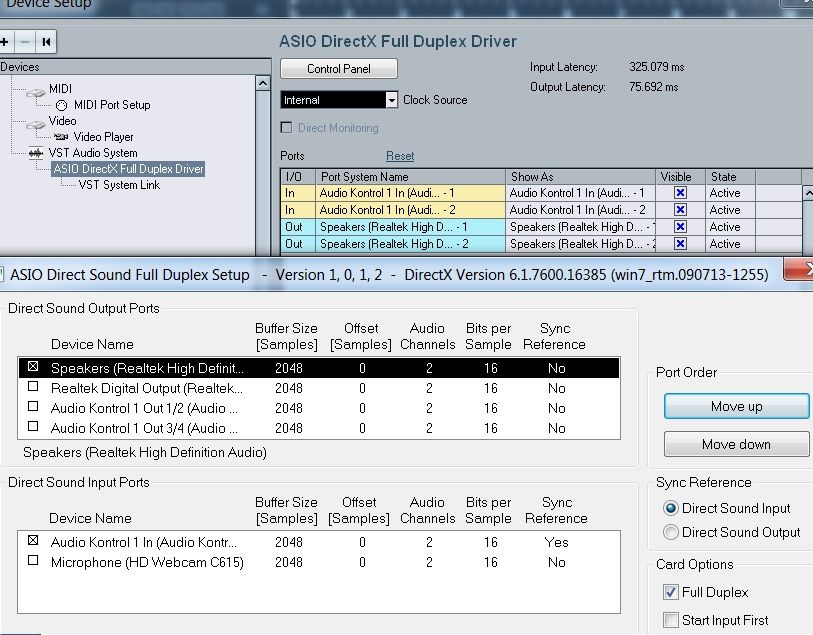Click Port System Name cell for Speakers Out 2
The height and width of the screenshot is (635, 813).
(x=410, y=244)
